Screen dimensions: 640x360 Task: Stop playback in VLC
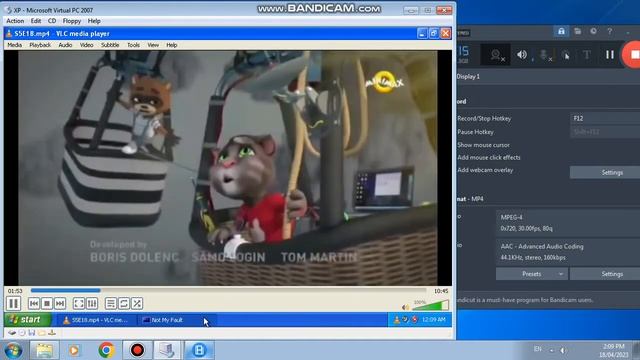pyautogui.click(x=47, y=303)
